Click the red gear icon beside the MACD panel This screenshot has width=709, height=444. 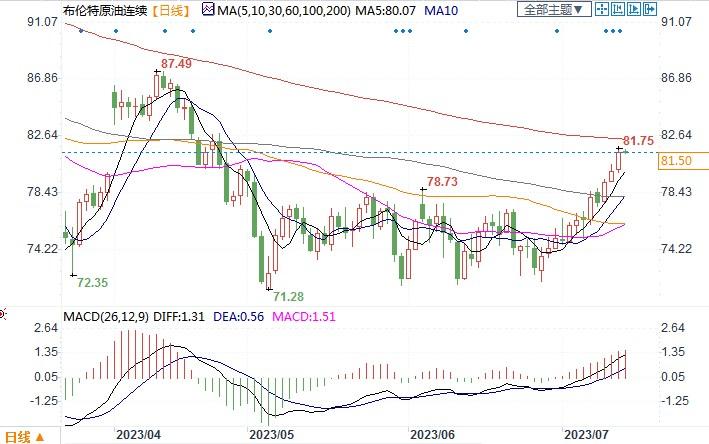point(2,313)
